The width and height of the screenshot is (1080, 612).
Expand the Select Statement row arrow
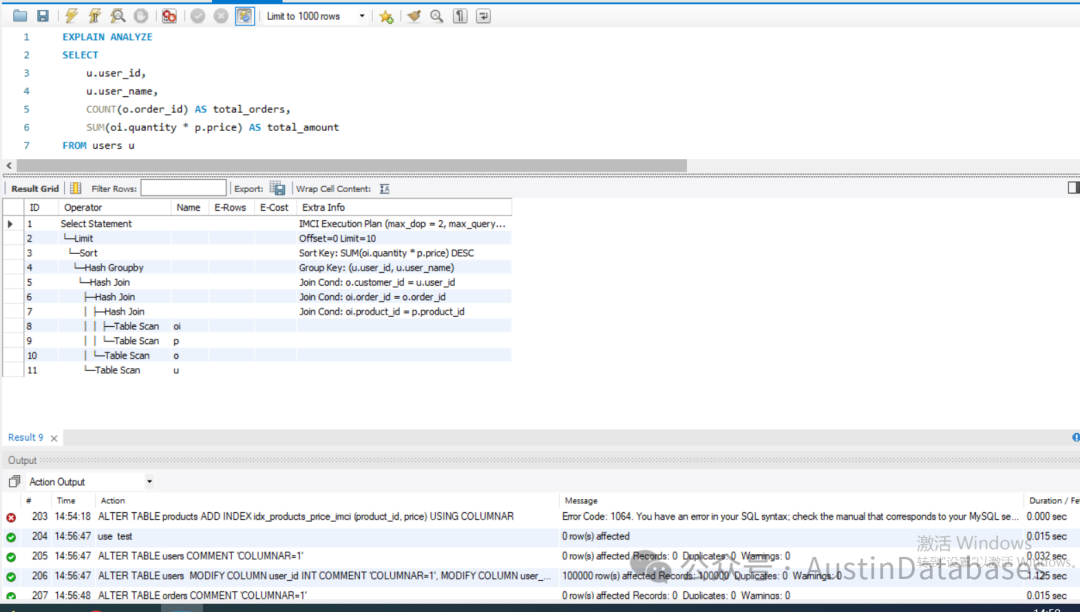(10, 224)
